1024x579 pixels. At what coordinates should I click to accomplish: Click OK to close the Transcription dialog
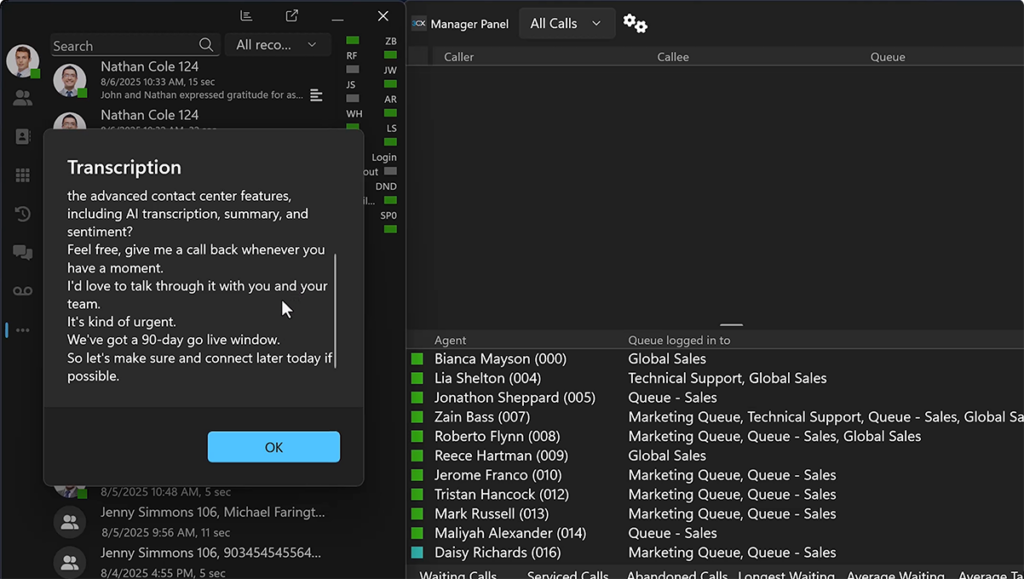point(274,447)
